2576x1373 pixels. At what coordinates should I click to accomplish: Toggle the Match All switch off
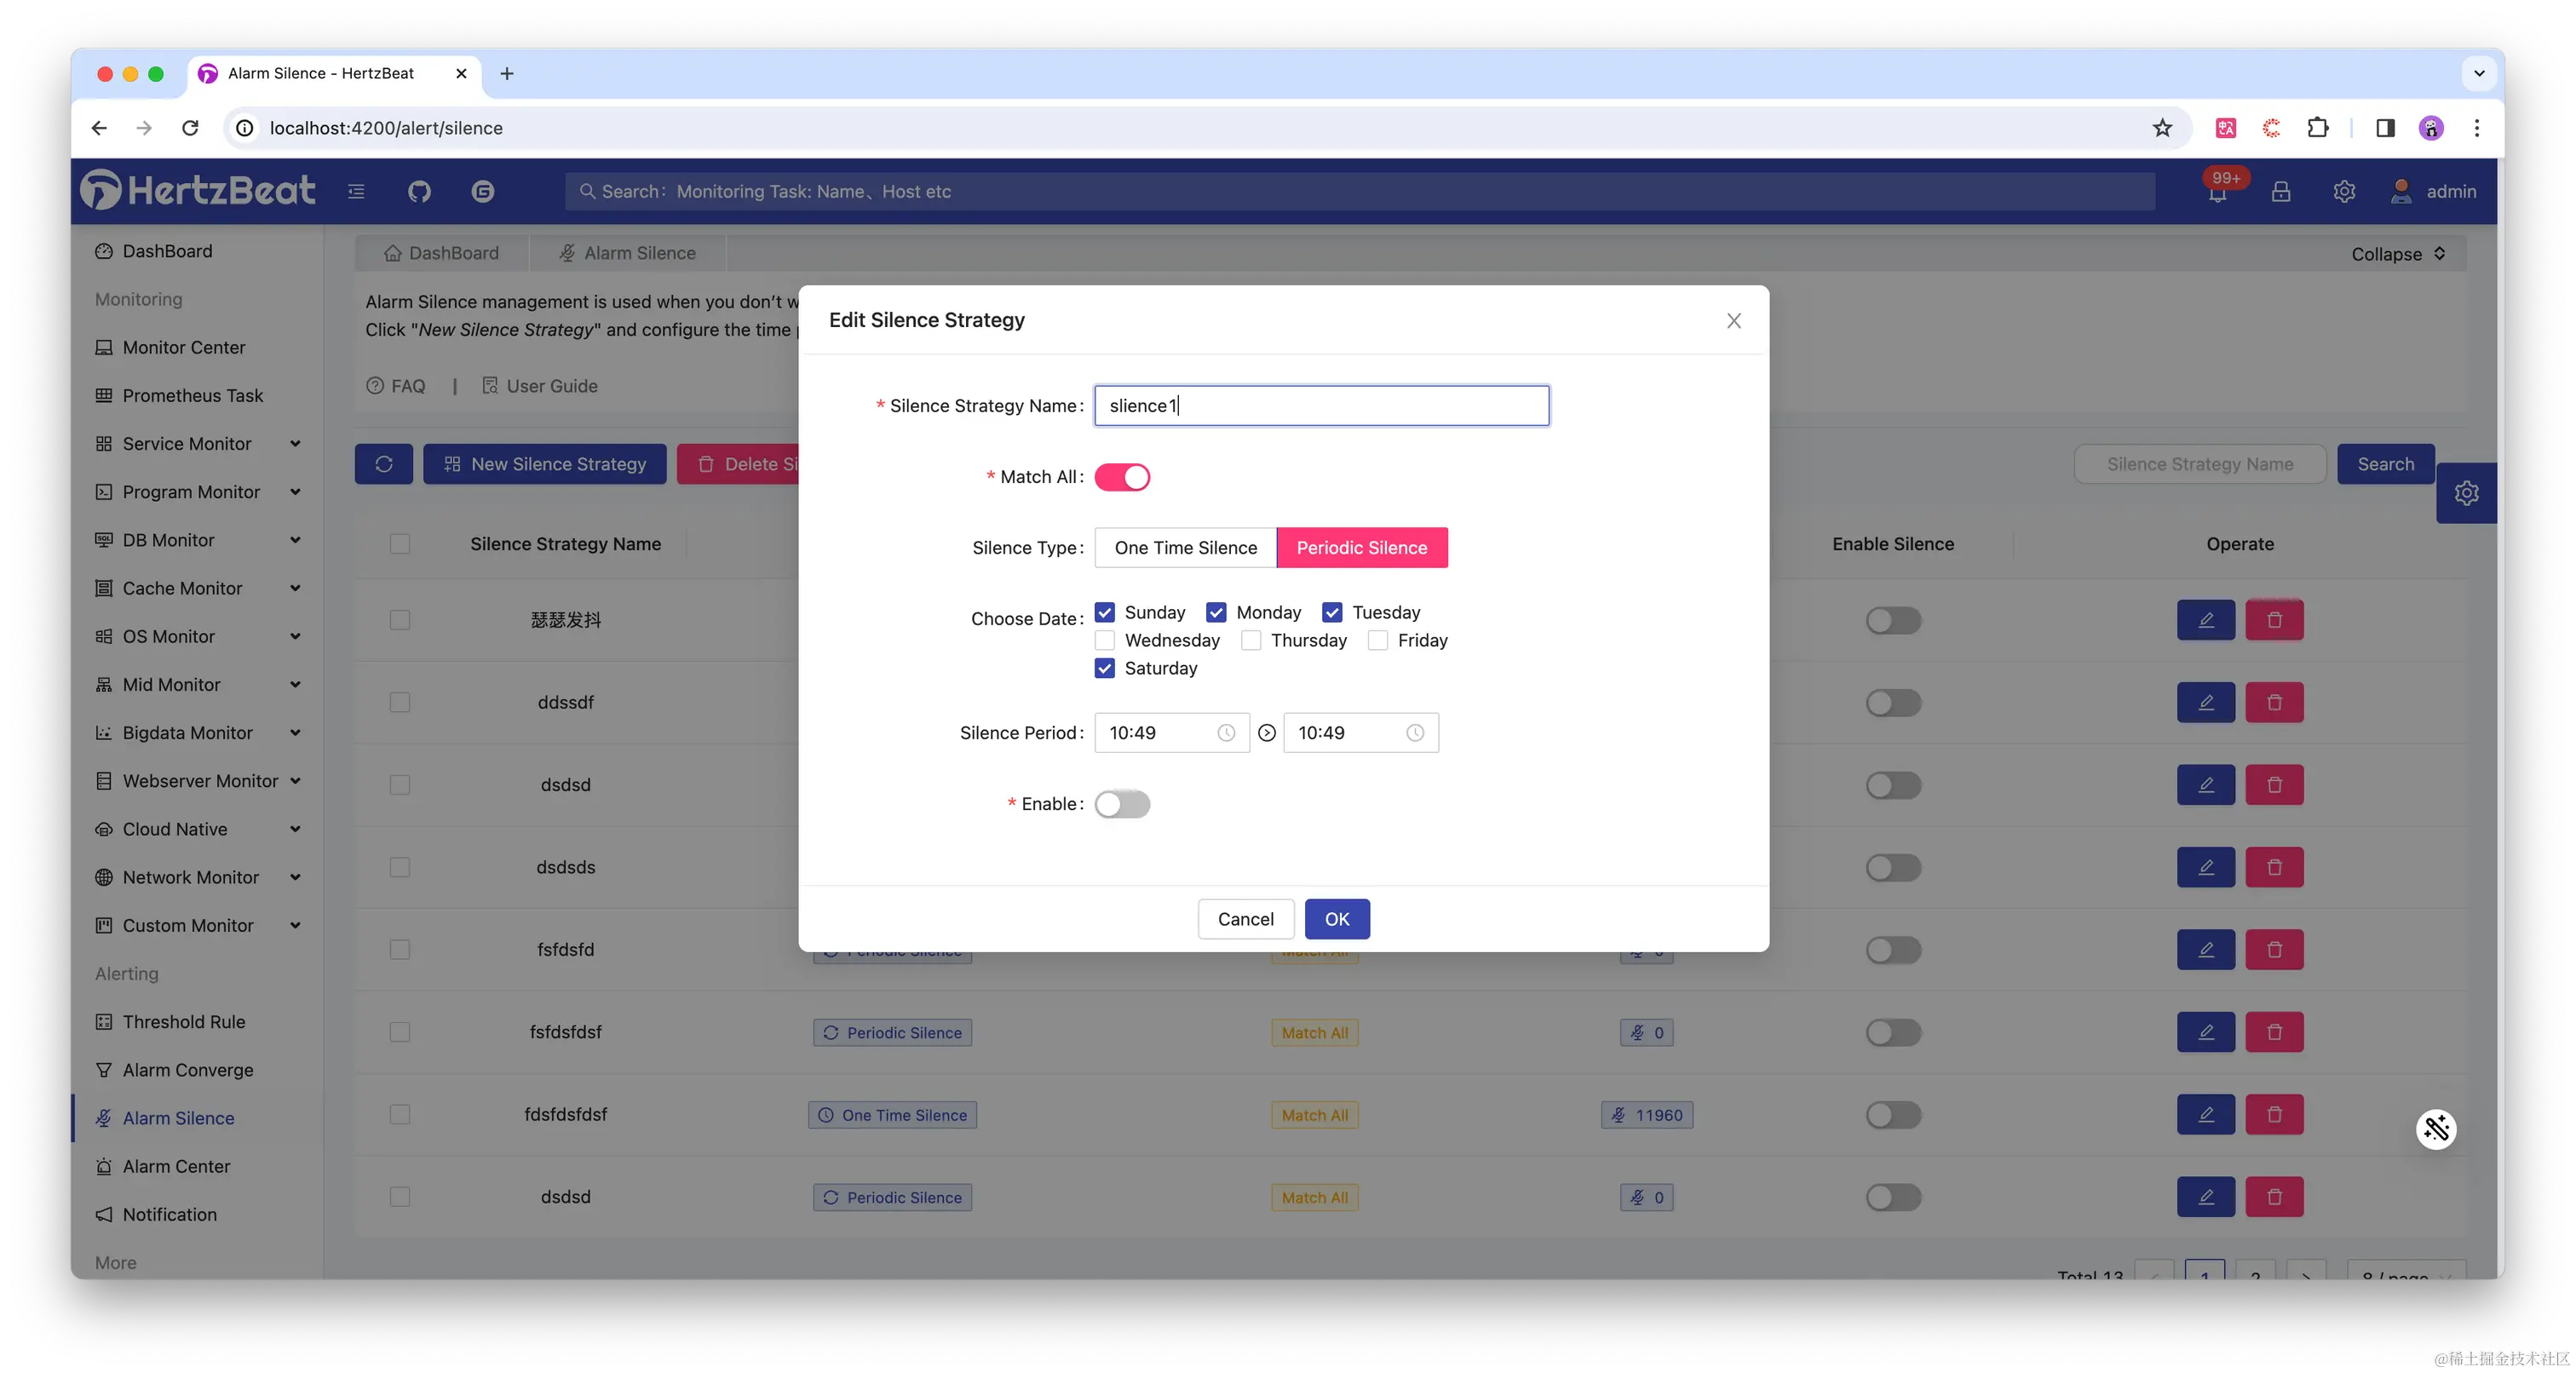click(x=1122, y=477)
